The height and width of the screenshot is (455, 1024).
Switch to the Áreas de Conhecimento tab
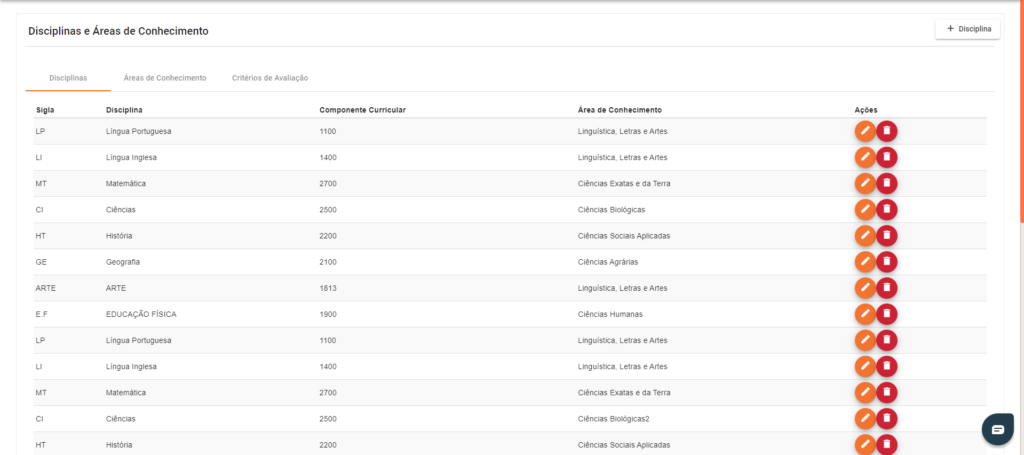click(x=164, y=78)
